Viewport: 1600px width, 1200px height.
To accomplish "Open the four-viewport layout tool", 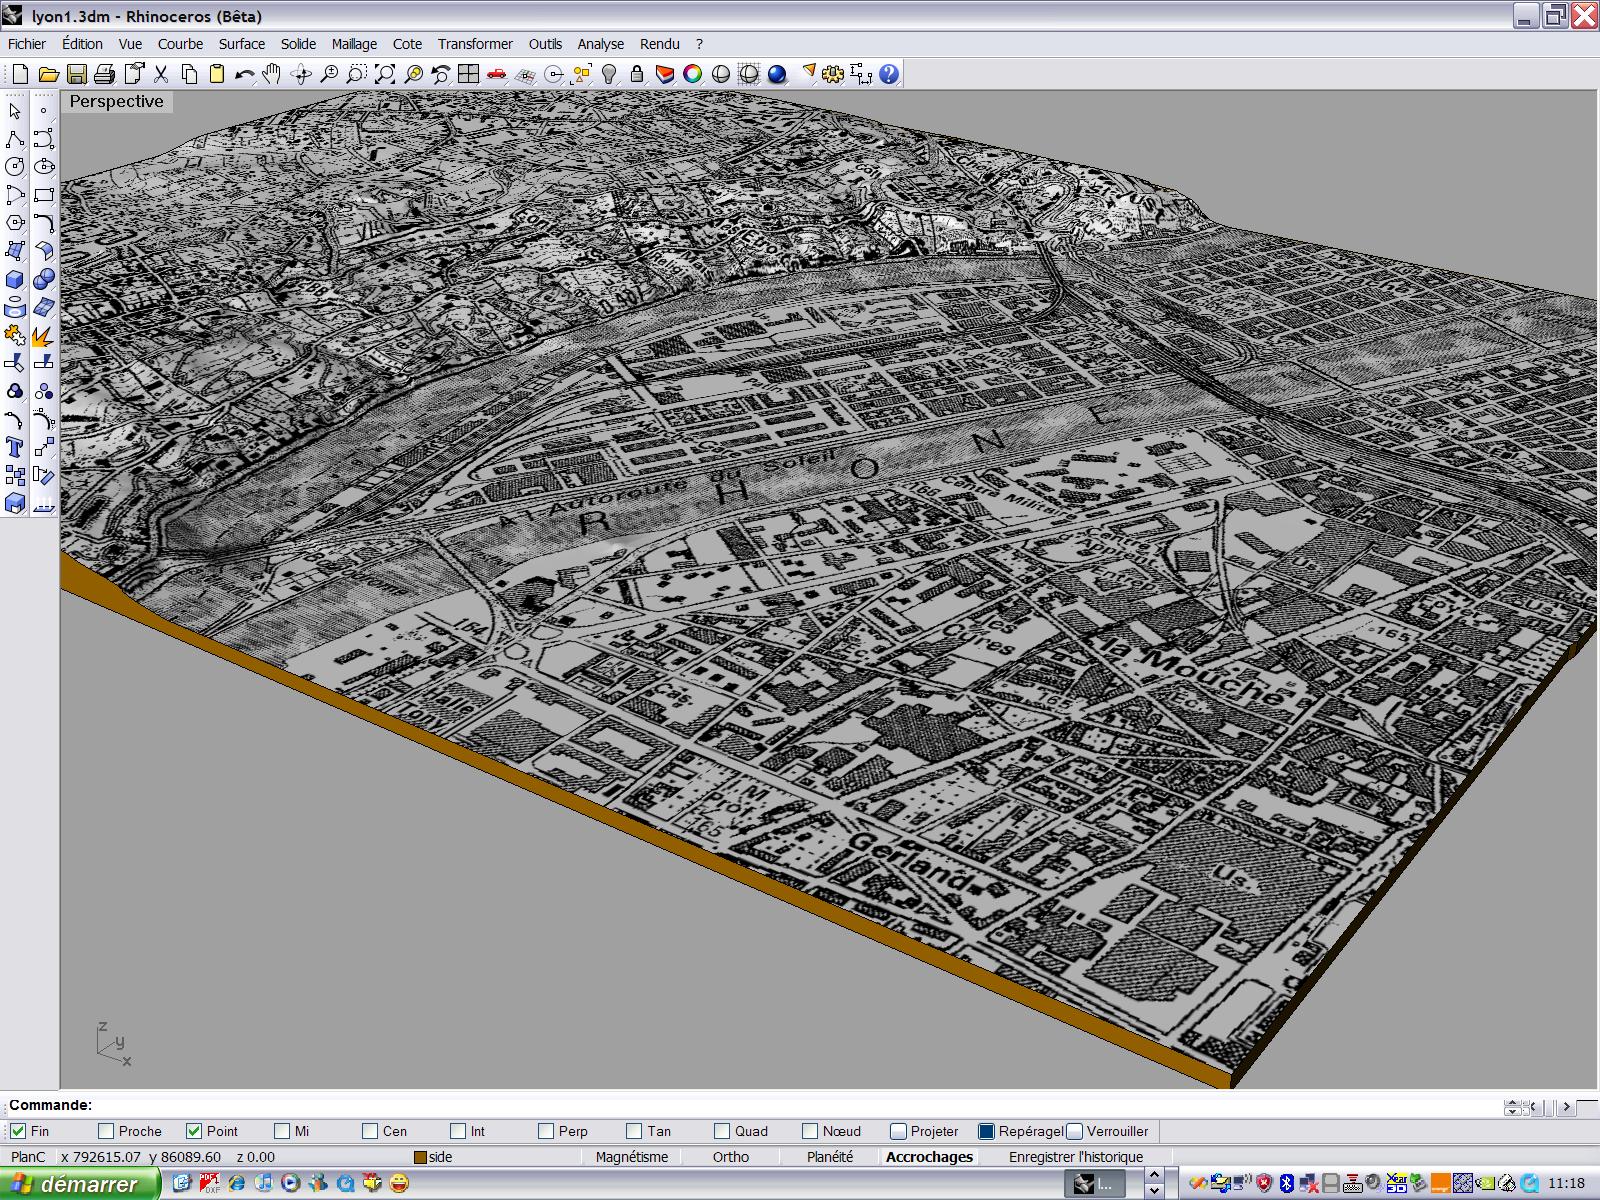I will pos(468,74).
